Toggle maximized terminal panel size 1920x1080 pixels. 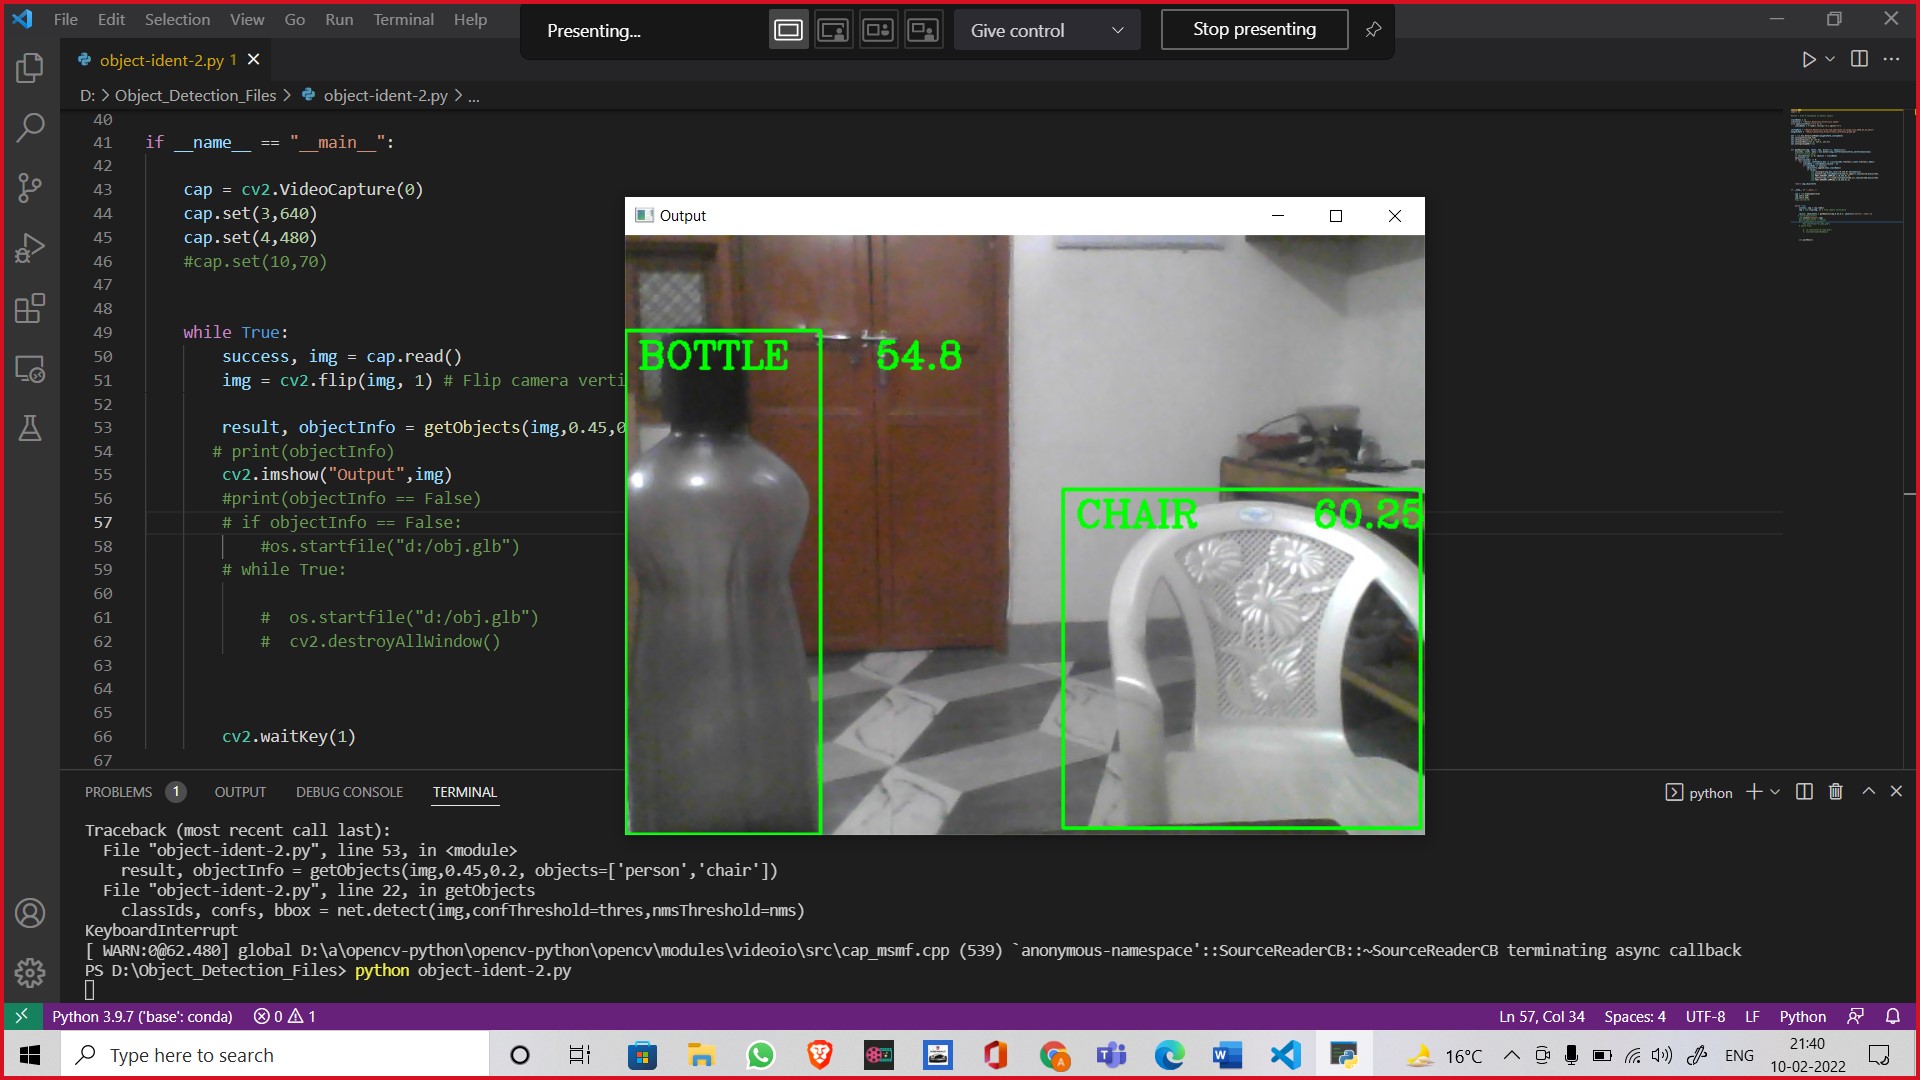point(1868,792)
